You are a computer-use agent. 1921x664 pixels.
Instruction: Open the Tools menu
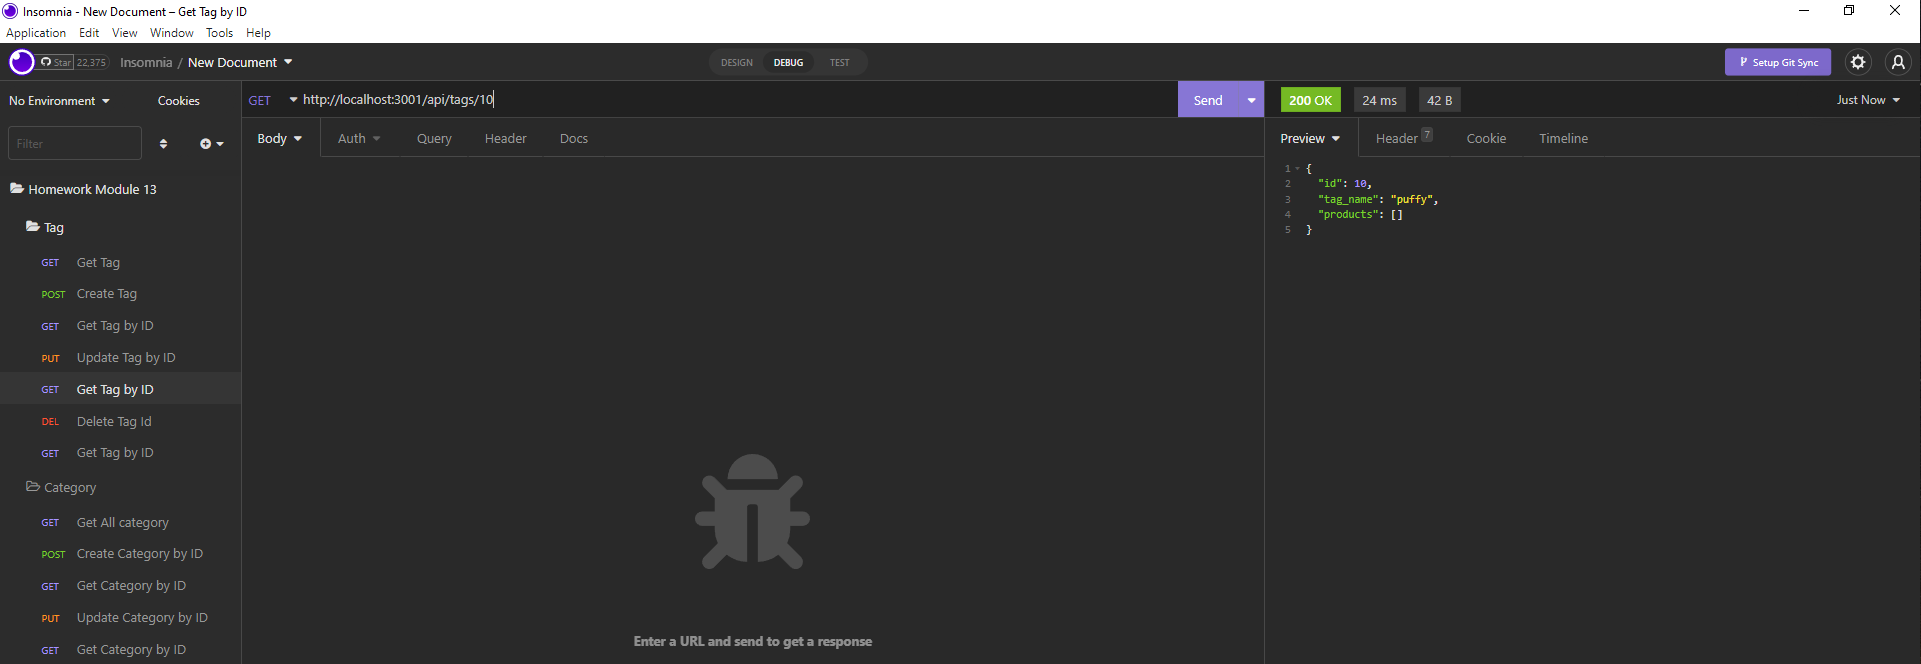click(219, 33)
